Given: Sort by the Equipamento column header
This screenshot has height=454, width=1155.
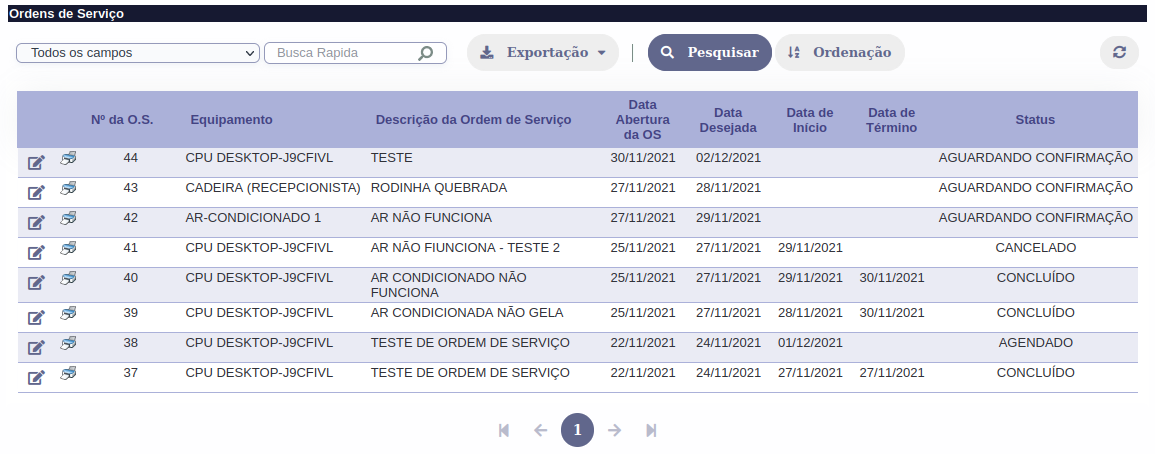Looking at the screenshot, I should tap(231, 120).
